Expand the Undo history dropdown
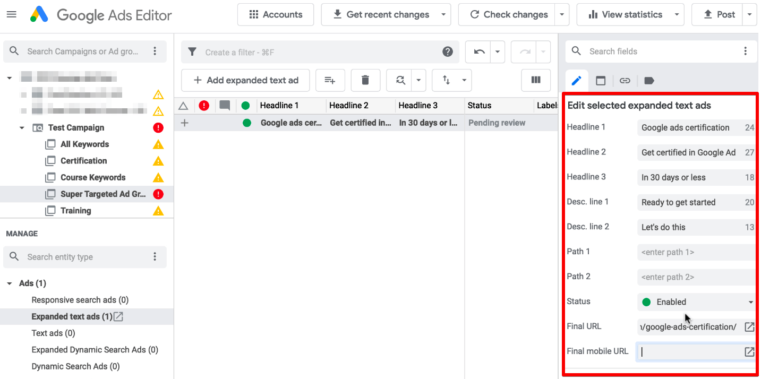 coord(497,52)
